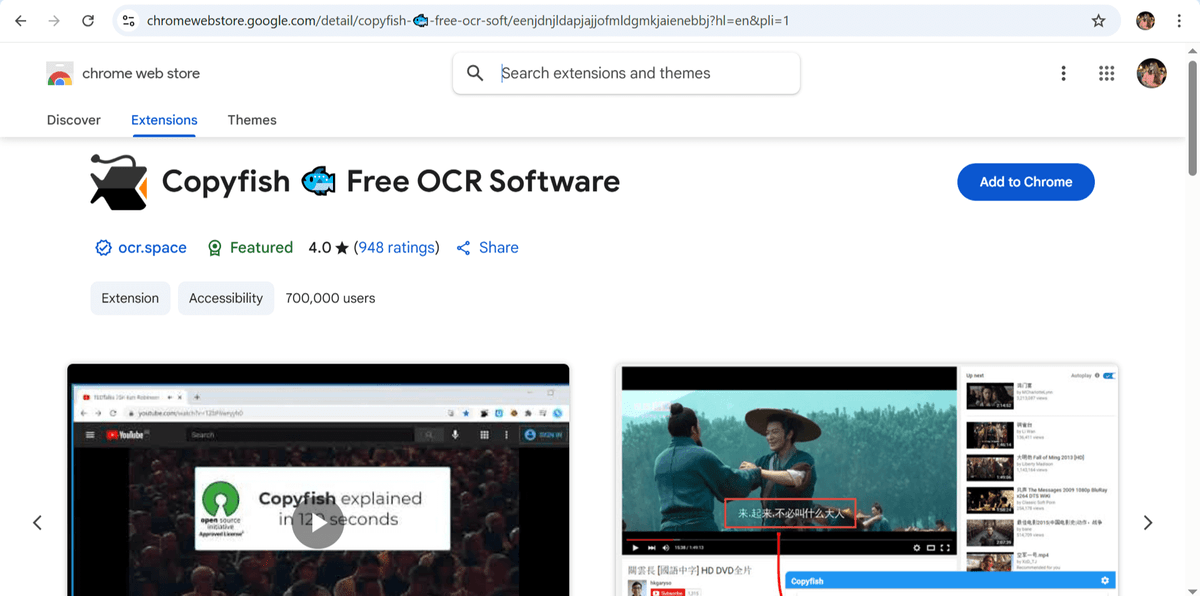This screenshot has height=596, width=1200.
Task: Click the Google account avatar in header
Action: 1152,73
